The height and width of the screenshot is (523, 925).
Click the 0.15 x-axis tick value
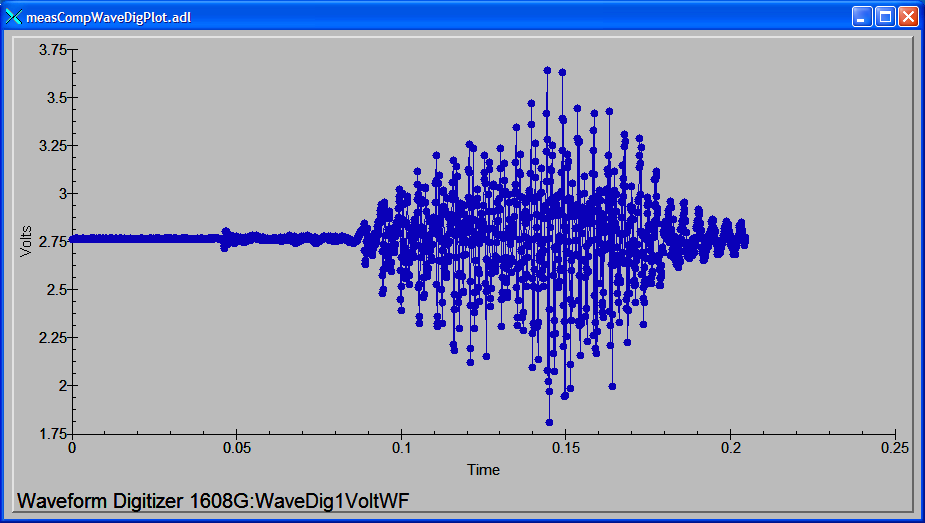[x=566, y=449]
